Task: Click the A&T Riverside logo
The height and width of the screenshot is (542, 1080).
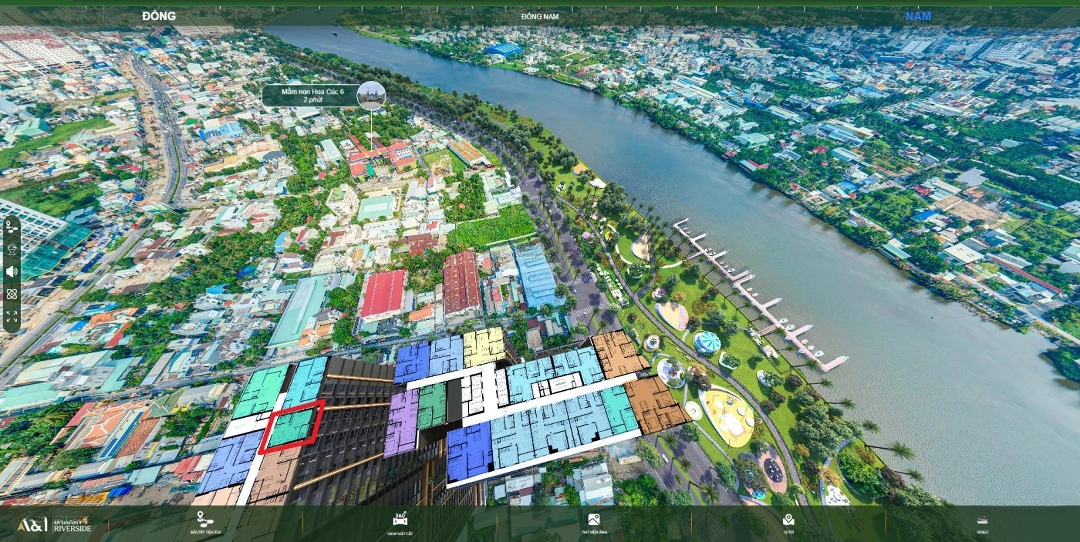Action: click(x=54, y=523)
